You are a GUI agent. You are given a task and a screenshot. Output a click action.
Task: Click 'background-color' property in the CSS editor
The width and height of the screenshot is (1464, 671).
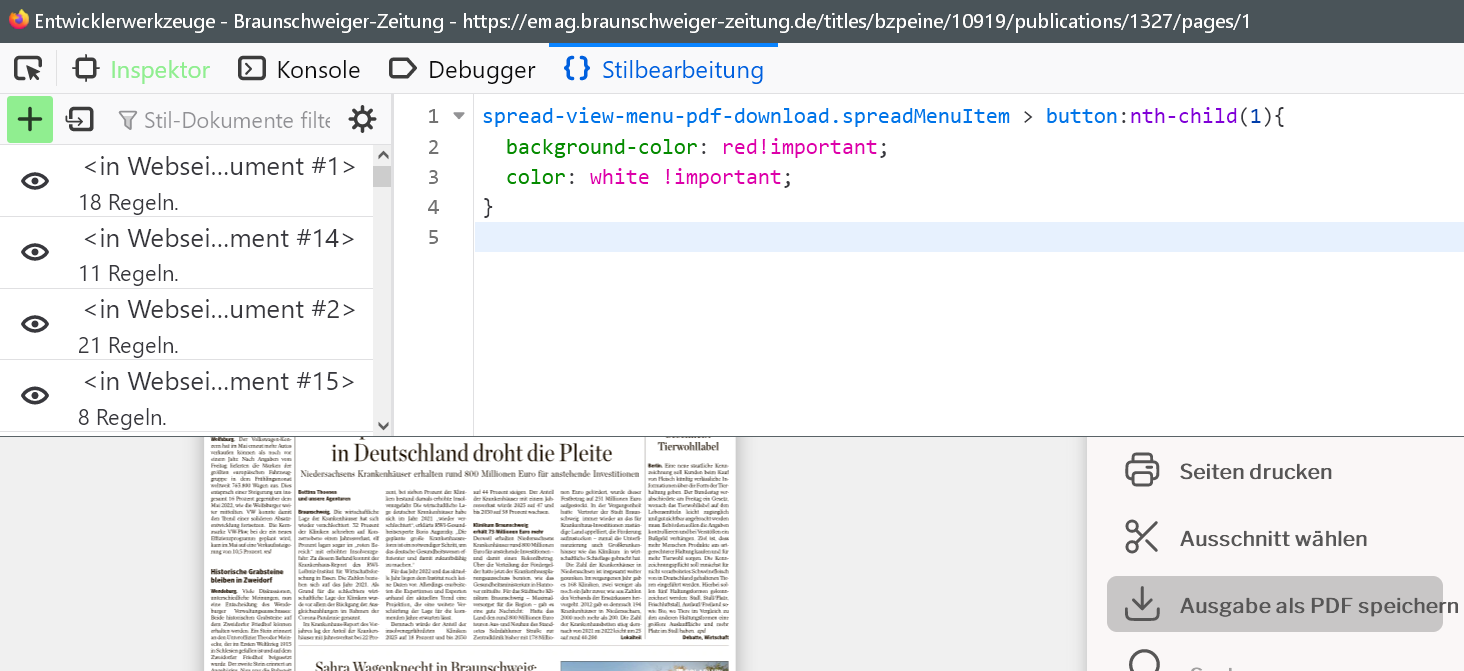point(602,147)
